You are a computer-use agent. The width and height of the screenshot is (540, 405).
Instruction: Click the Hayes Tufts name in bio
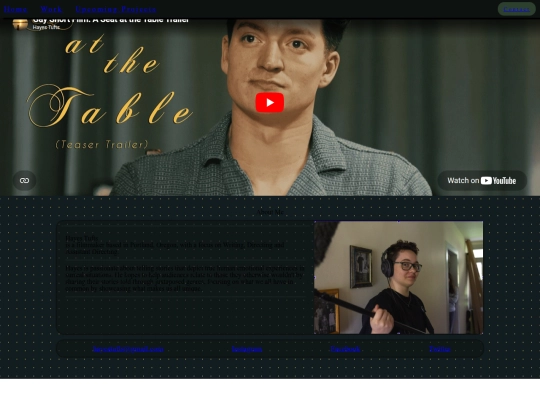point(82,238)
